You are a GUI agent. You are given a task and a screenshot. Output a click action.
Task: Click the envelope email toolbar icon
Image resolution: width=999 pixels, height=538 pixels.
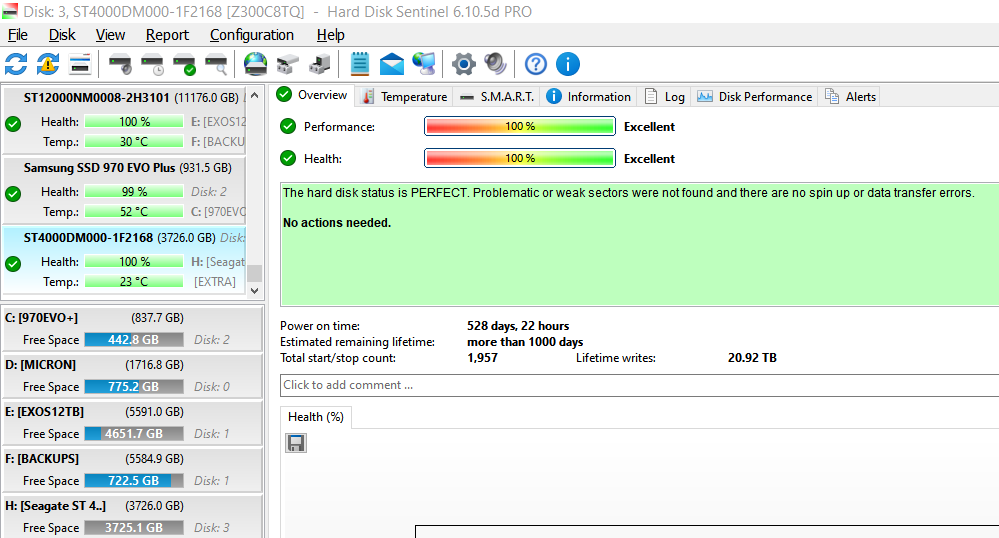click(x=391, y=64)
